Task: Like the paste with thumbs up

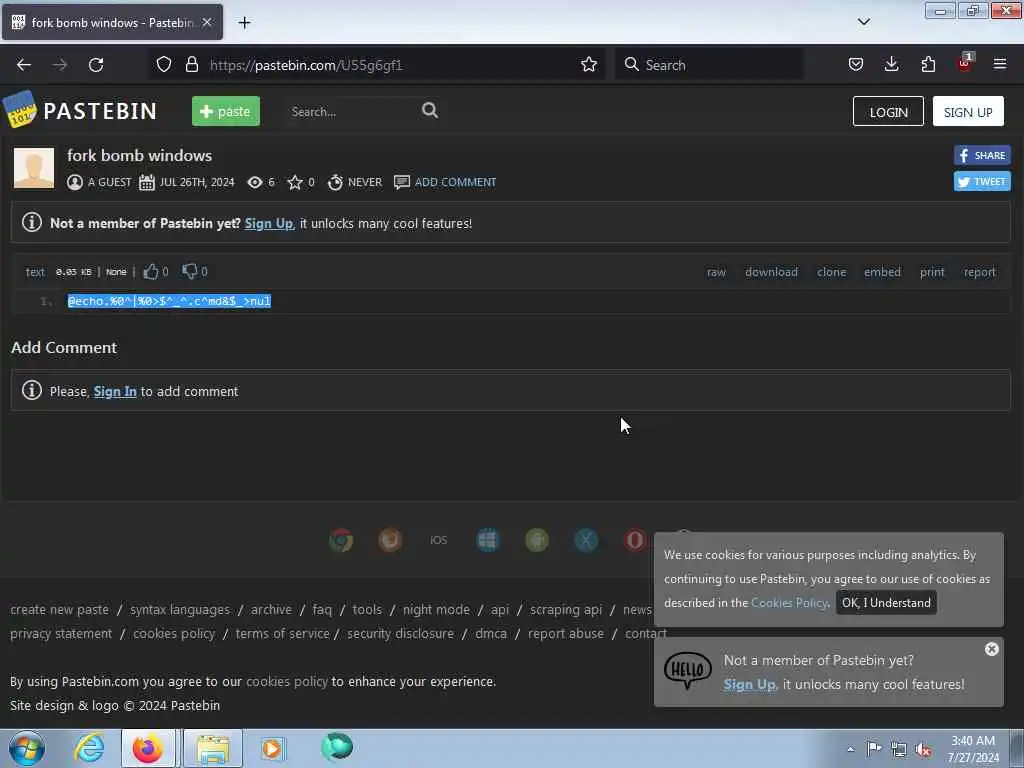Action: [x=151, y=272]
